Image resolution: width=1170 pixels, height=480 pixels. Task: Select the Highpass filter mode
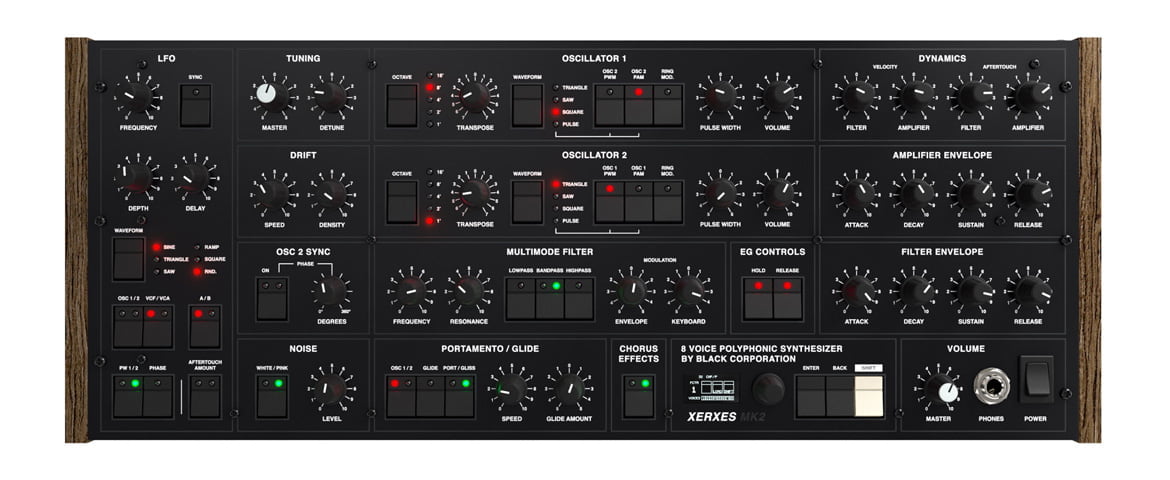579,299
